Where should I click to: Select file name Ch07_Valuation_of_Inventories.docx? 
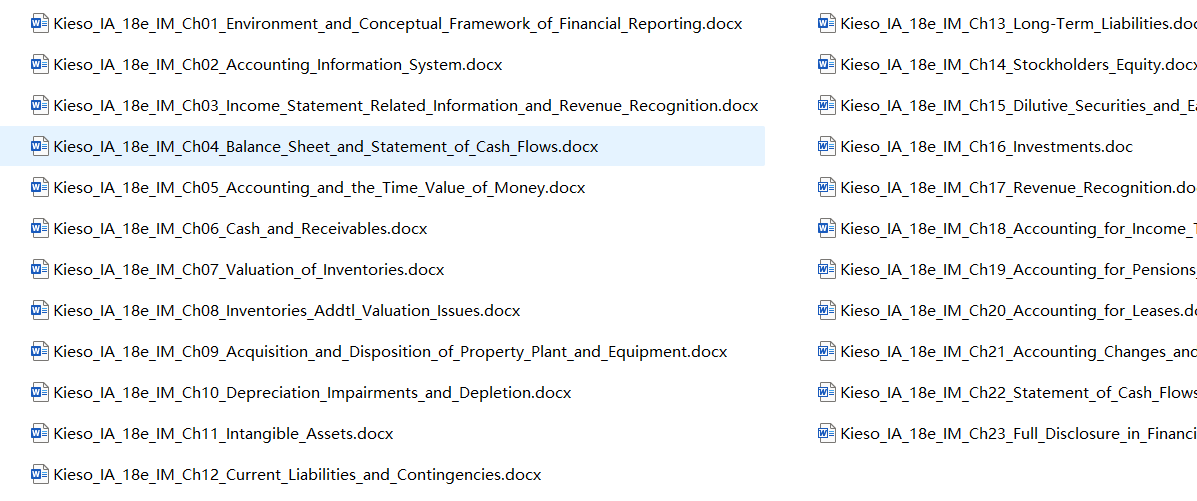[249, 270]
